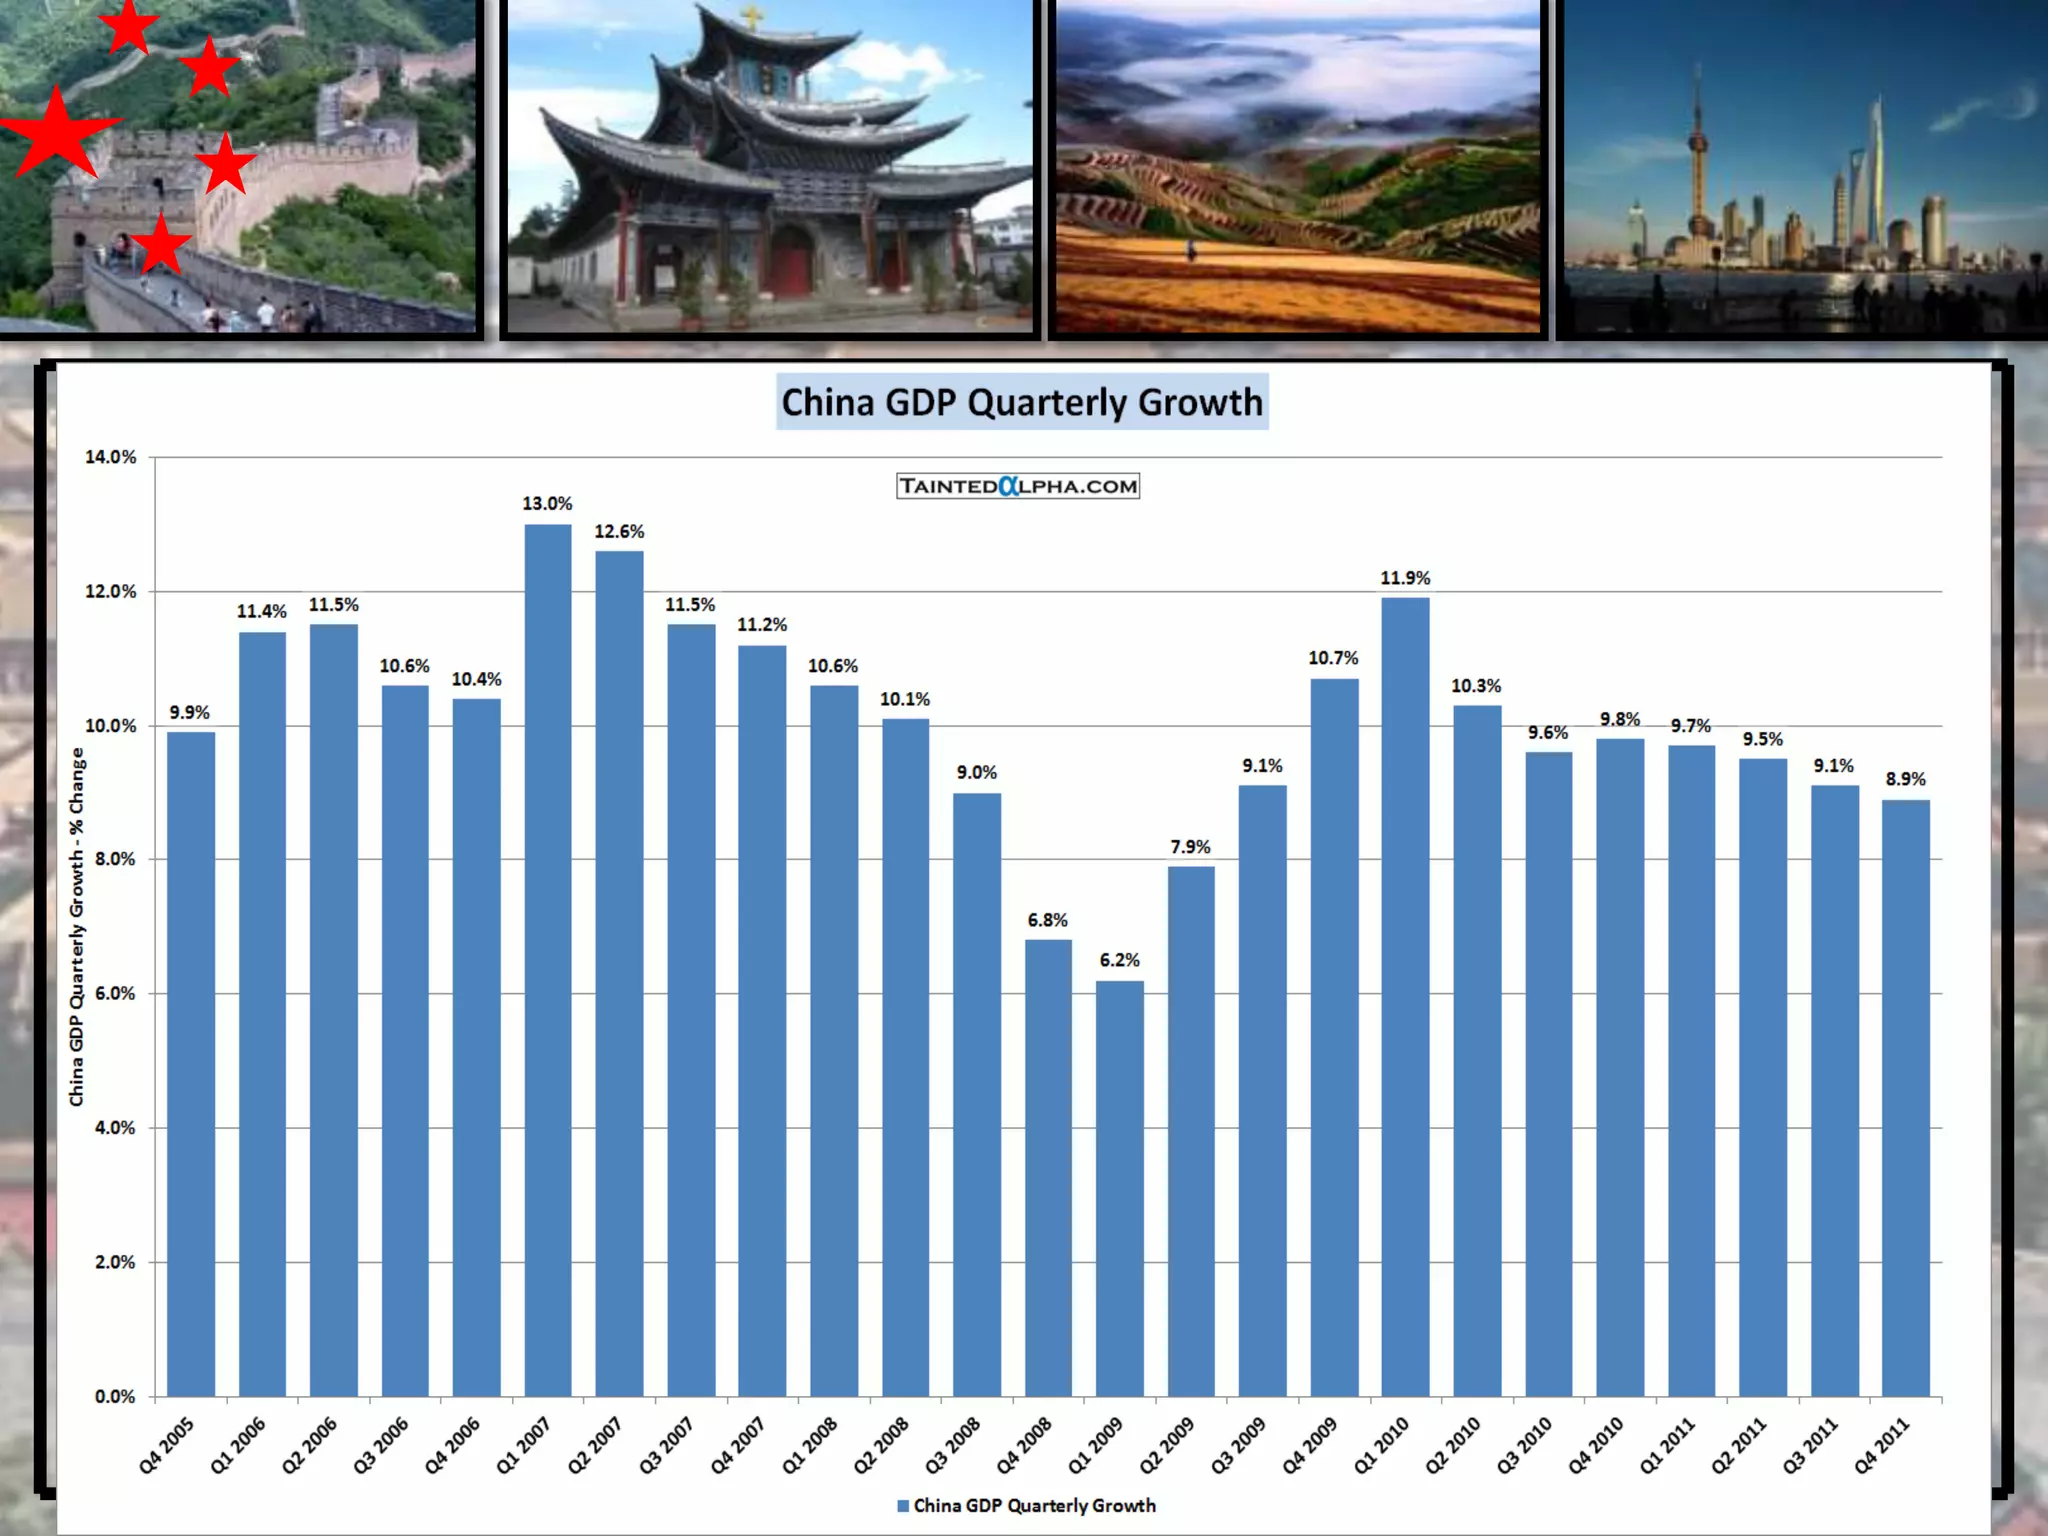Click the legend label China GDP Quarterly Growth
The image size is (2048, 1536).
1034,1506
